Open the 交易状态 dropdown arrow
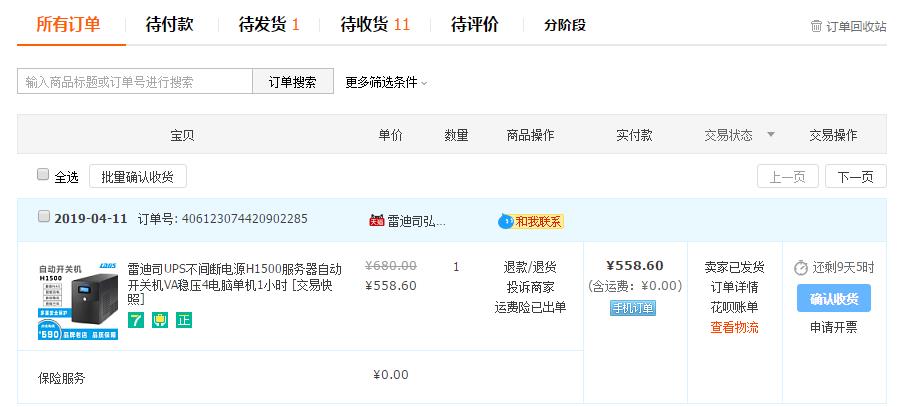Image resolution: width=897 pixels, height=407 pixels. tap(771, 135)
